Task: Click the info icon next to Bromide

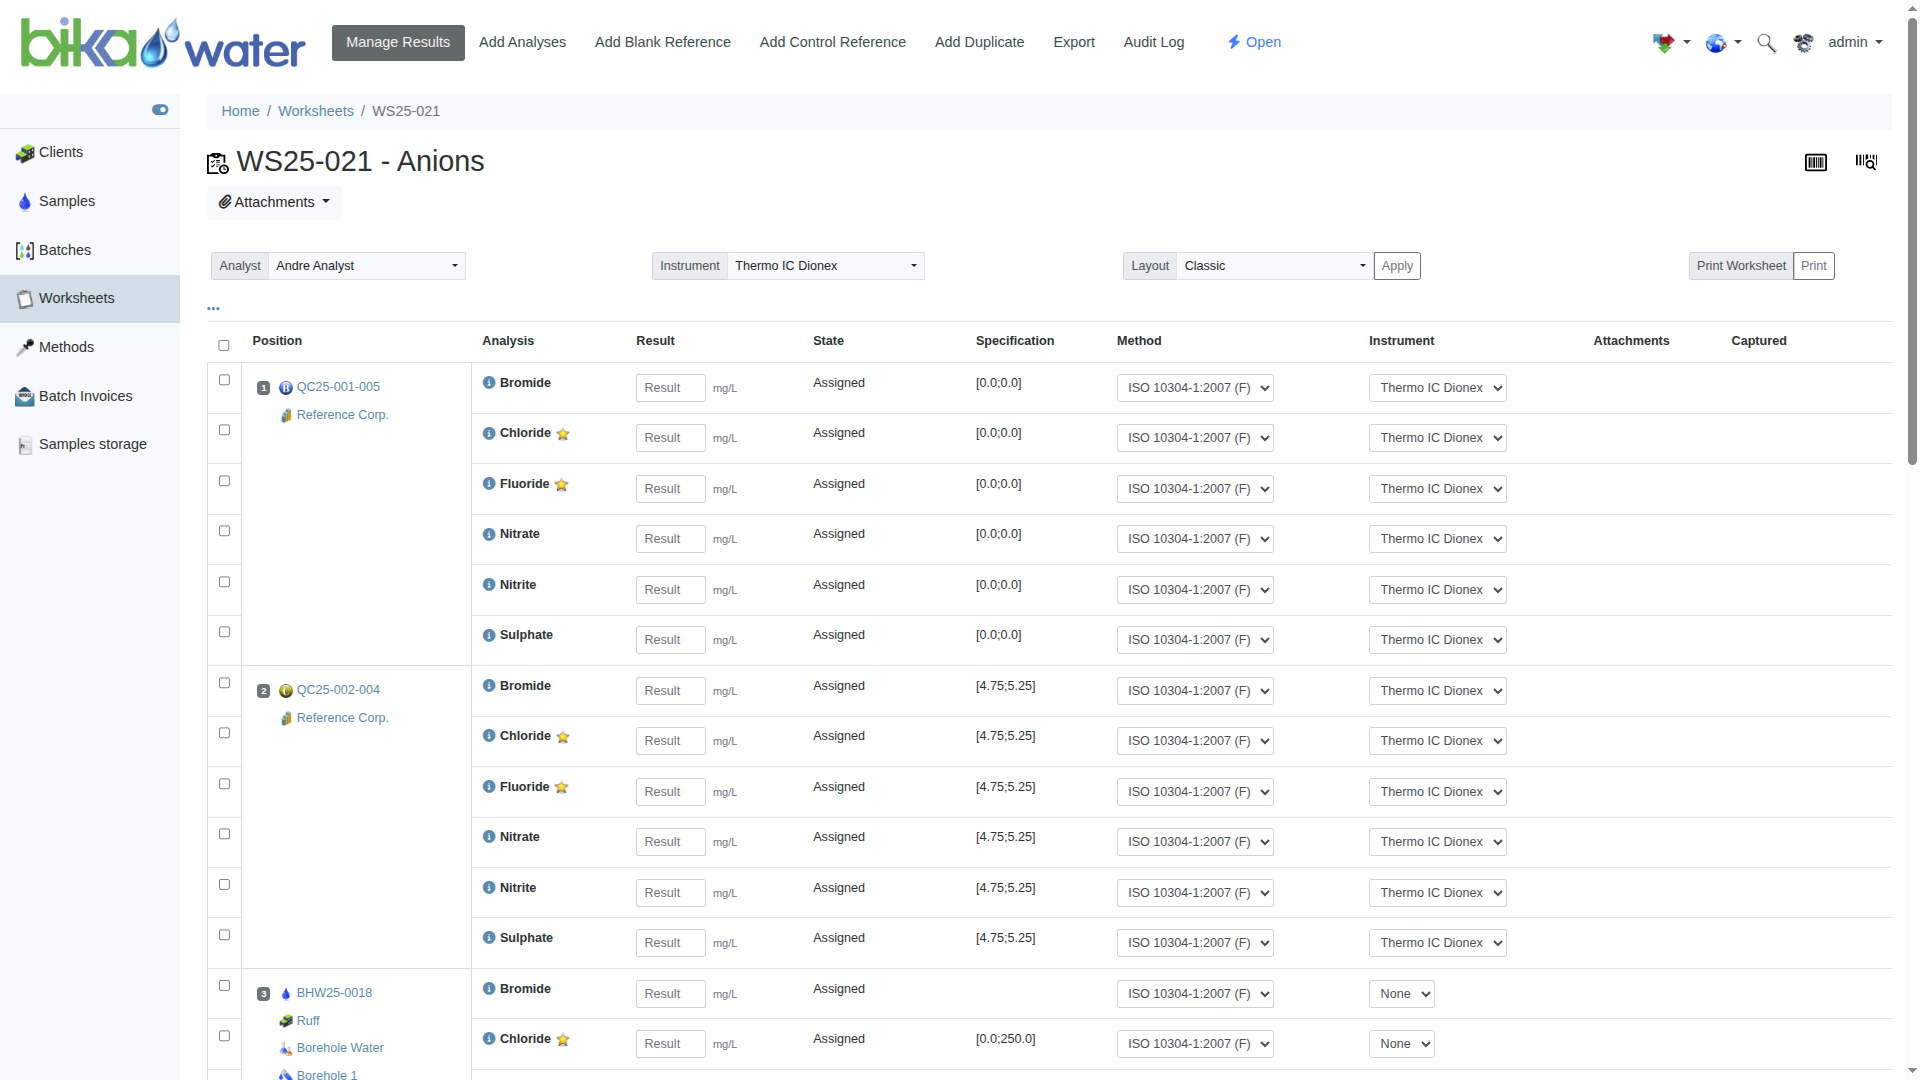Action: pyautogui.click(x=489, y=383)
